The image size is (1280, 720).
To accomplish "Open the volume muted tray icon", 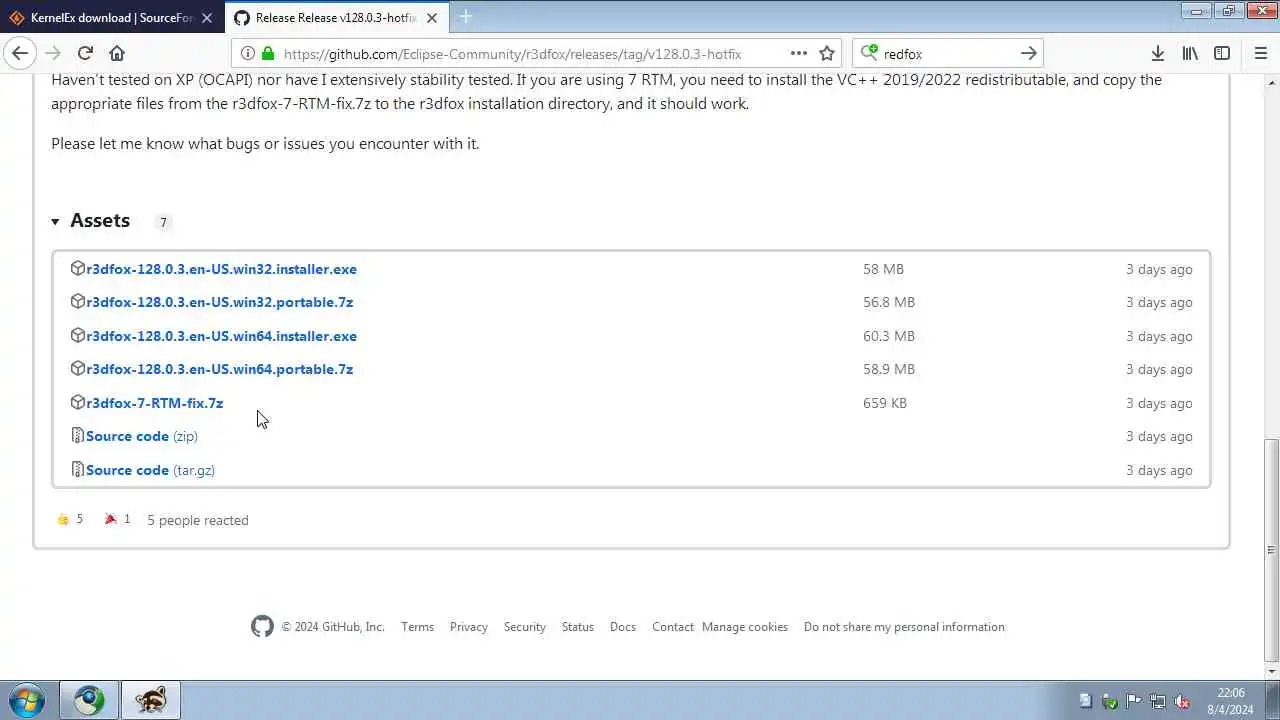I will (1181, 701).
